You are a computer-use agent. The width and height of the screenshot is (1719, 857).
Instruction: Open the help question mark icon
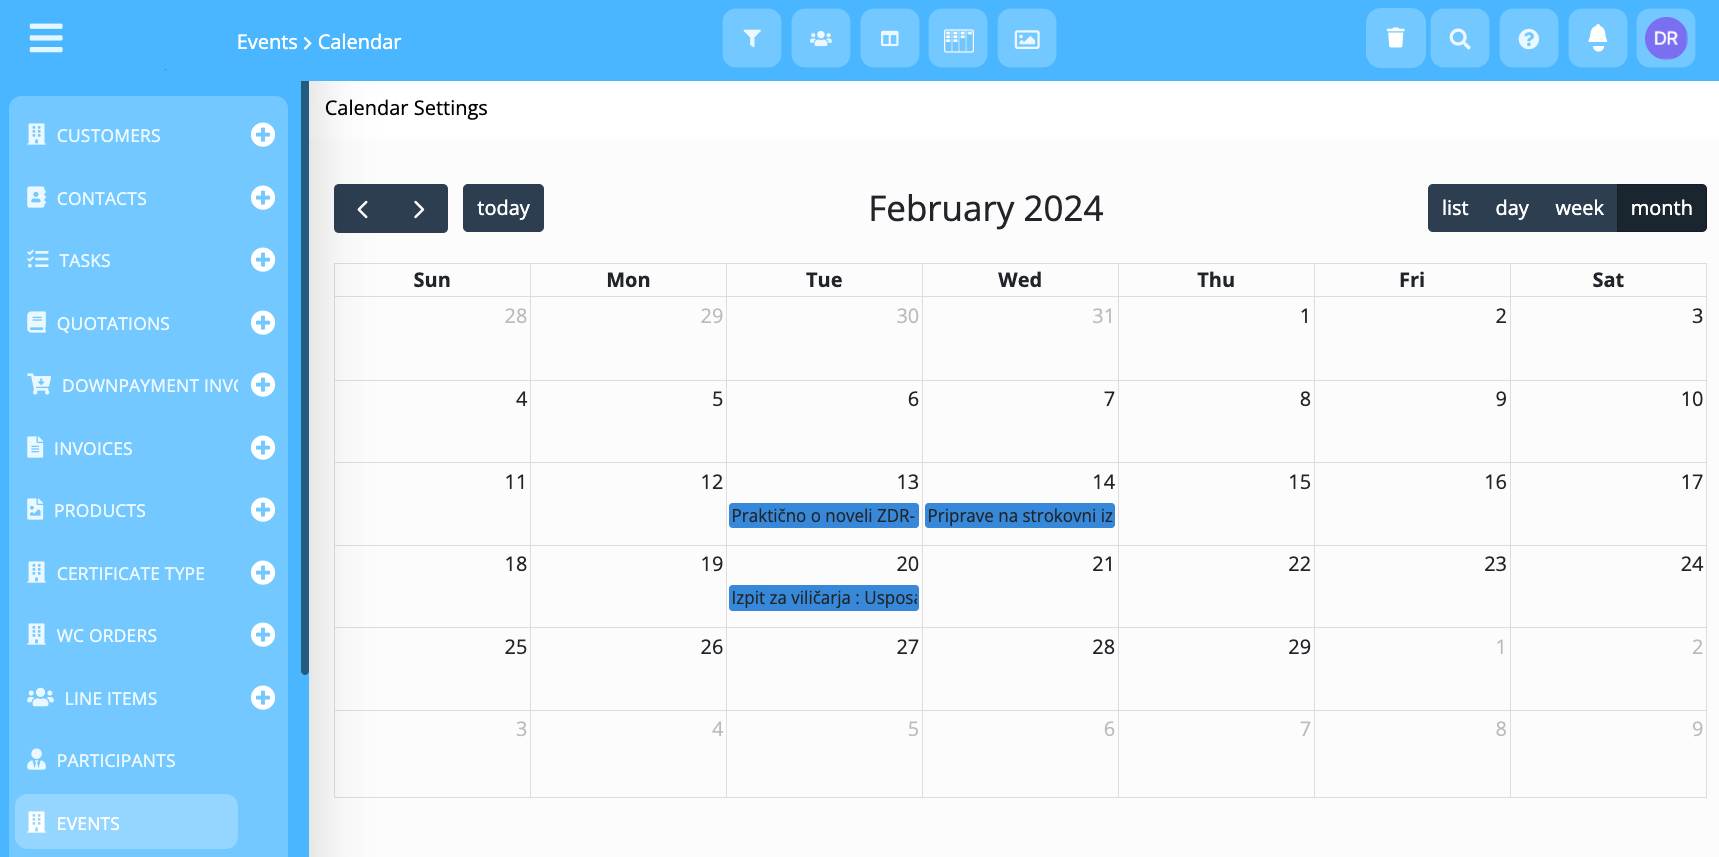1528,39
